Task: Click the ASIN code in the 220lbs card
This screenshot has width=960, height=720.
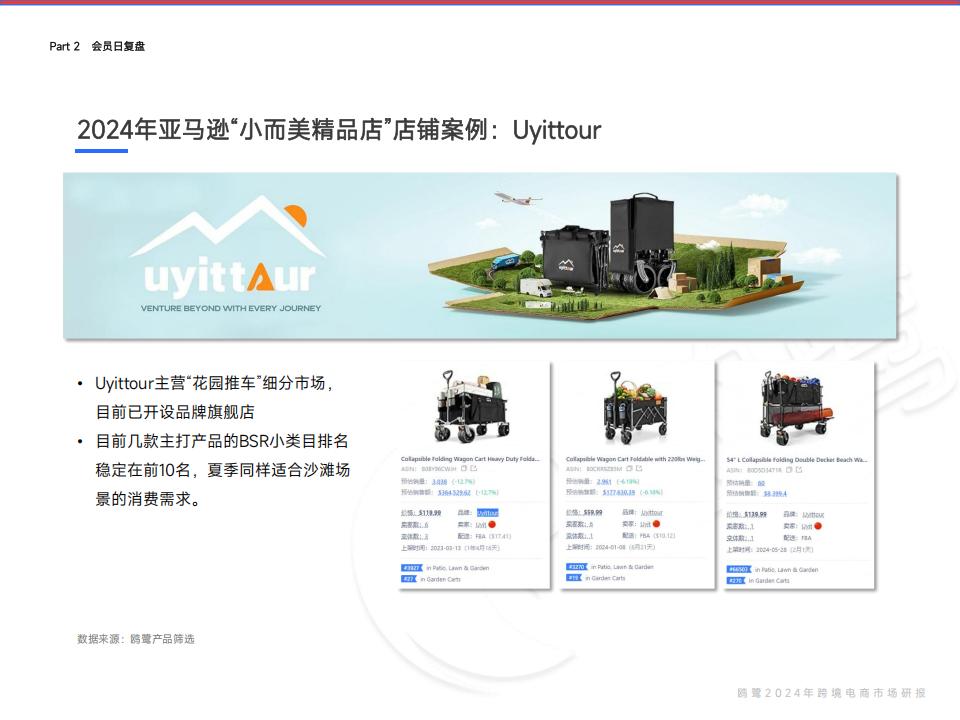Action: (x=604, y=469)
